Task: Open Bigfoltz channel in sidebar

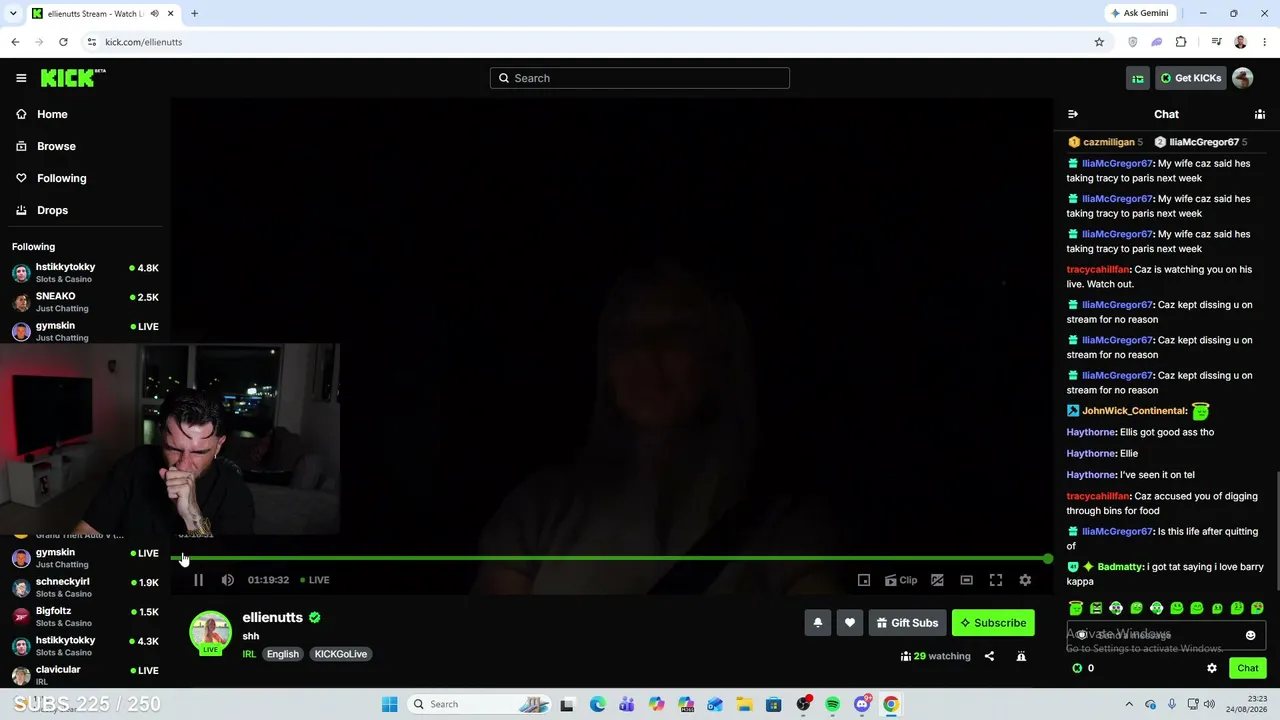Action: point(84,616)
